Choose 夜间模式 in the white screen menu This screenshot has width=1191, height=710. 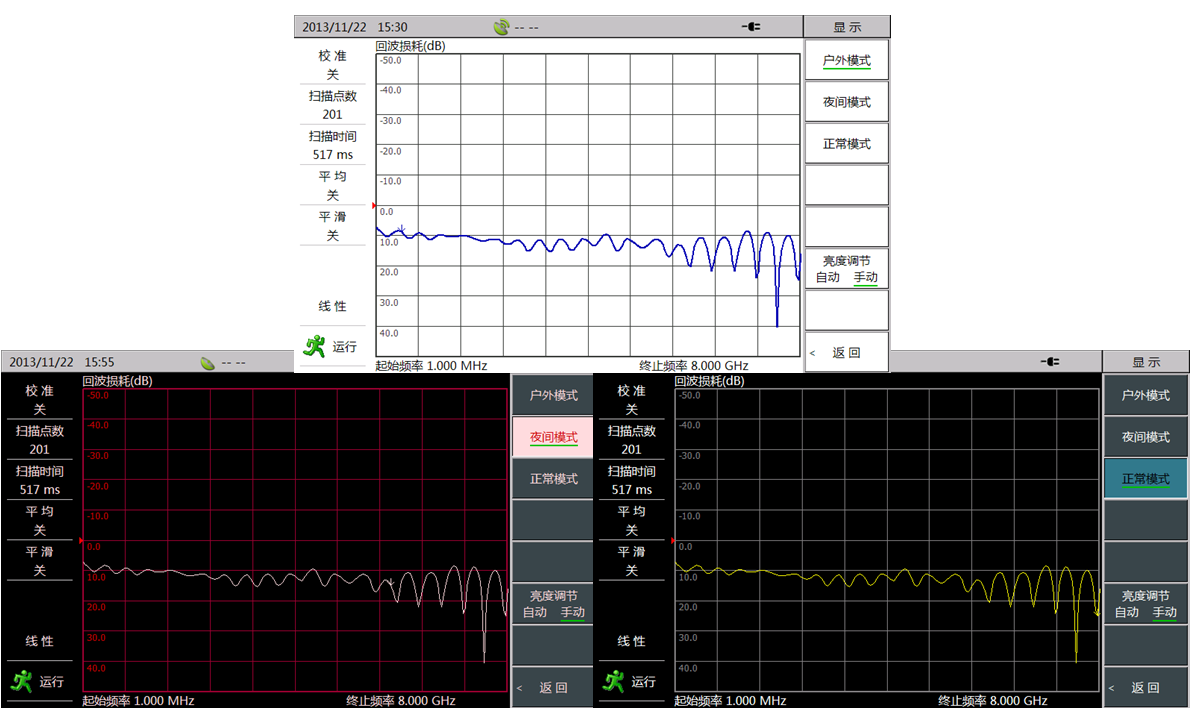click(x=846, y=102)
